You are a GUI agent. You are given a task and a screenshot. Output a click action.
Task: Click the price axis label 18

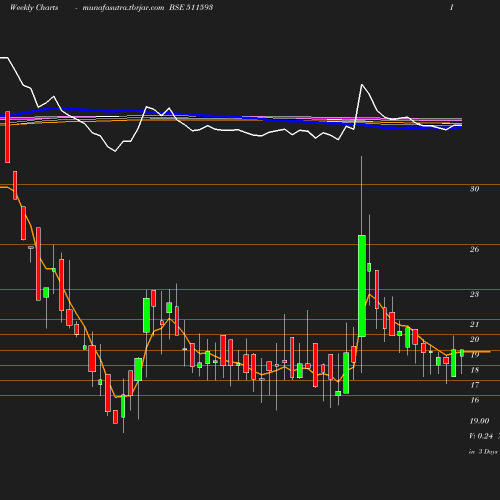(x=474, y=370)
